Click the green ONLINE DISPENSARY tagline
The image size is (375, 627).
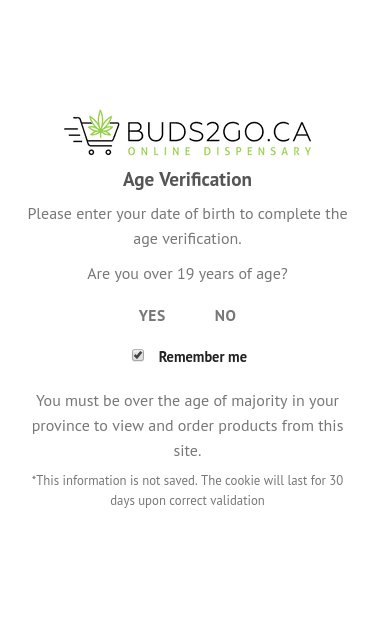219,151
